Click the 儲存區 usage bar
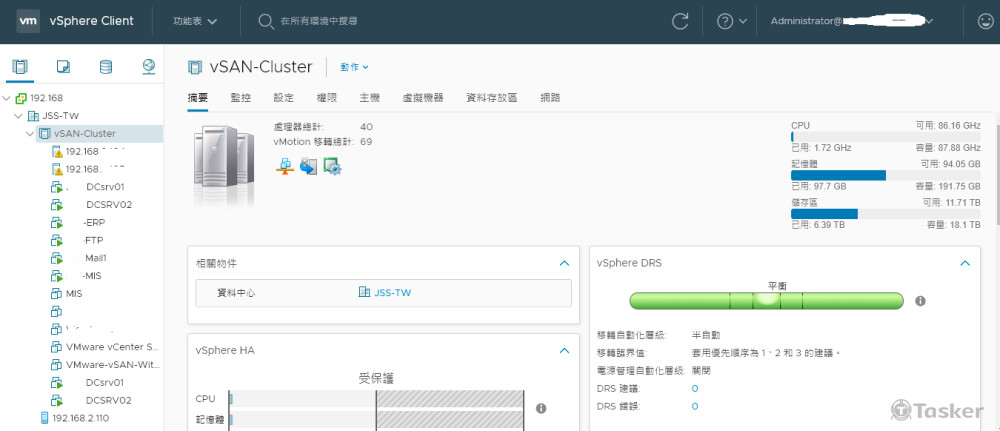 tap(885, 214)
